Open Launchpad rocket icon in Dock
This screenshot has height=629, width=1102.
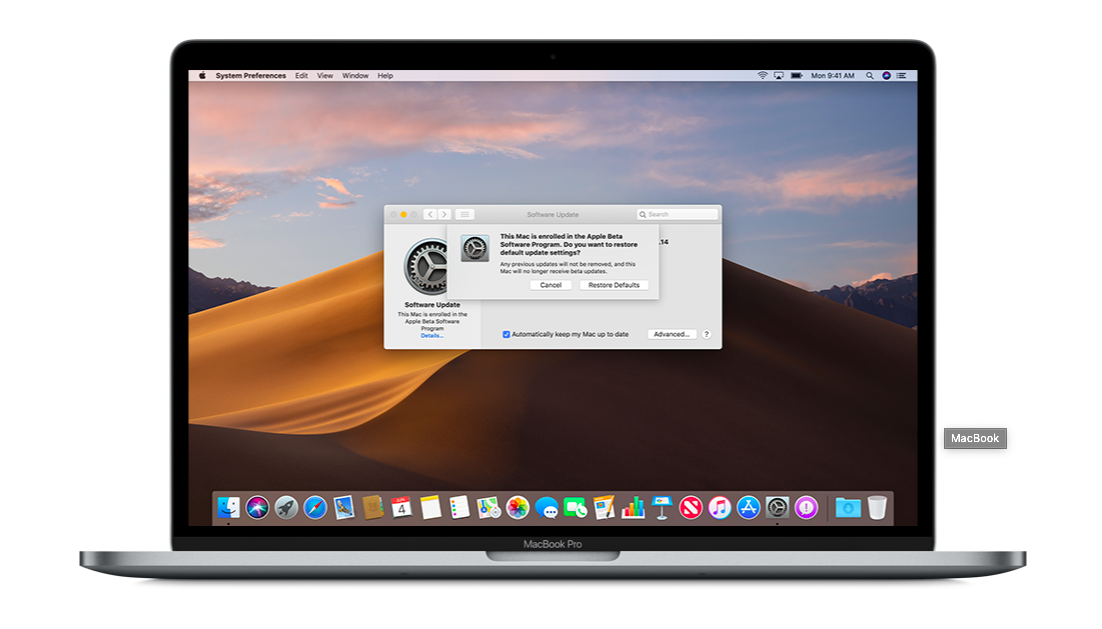tap(286, 507)
